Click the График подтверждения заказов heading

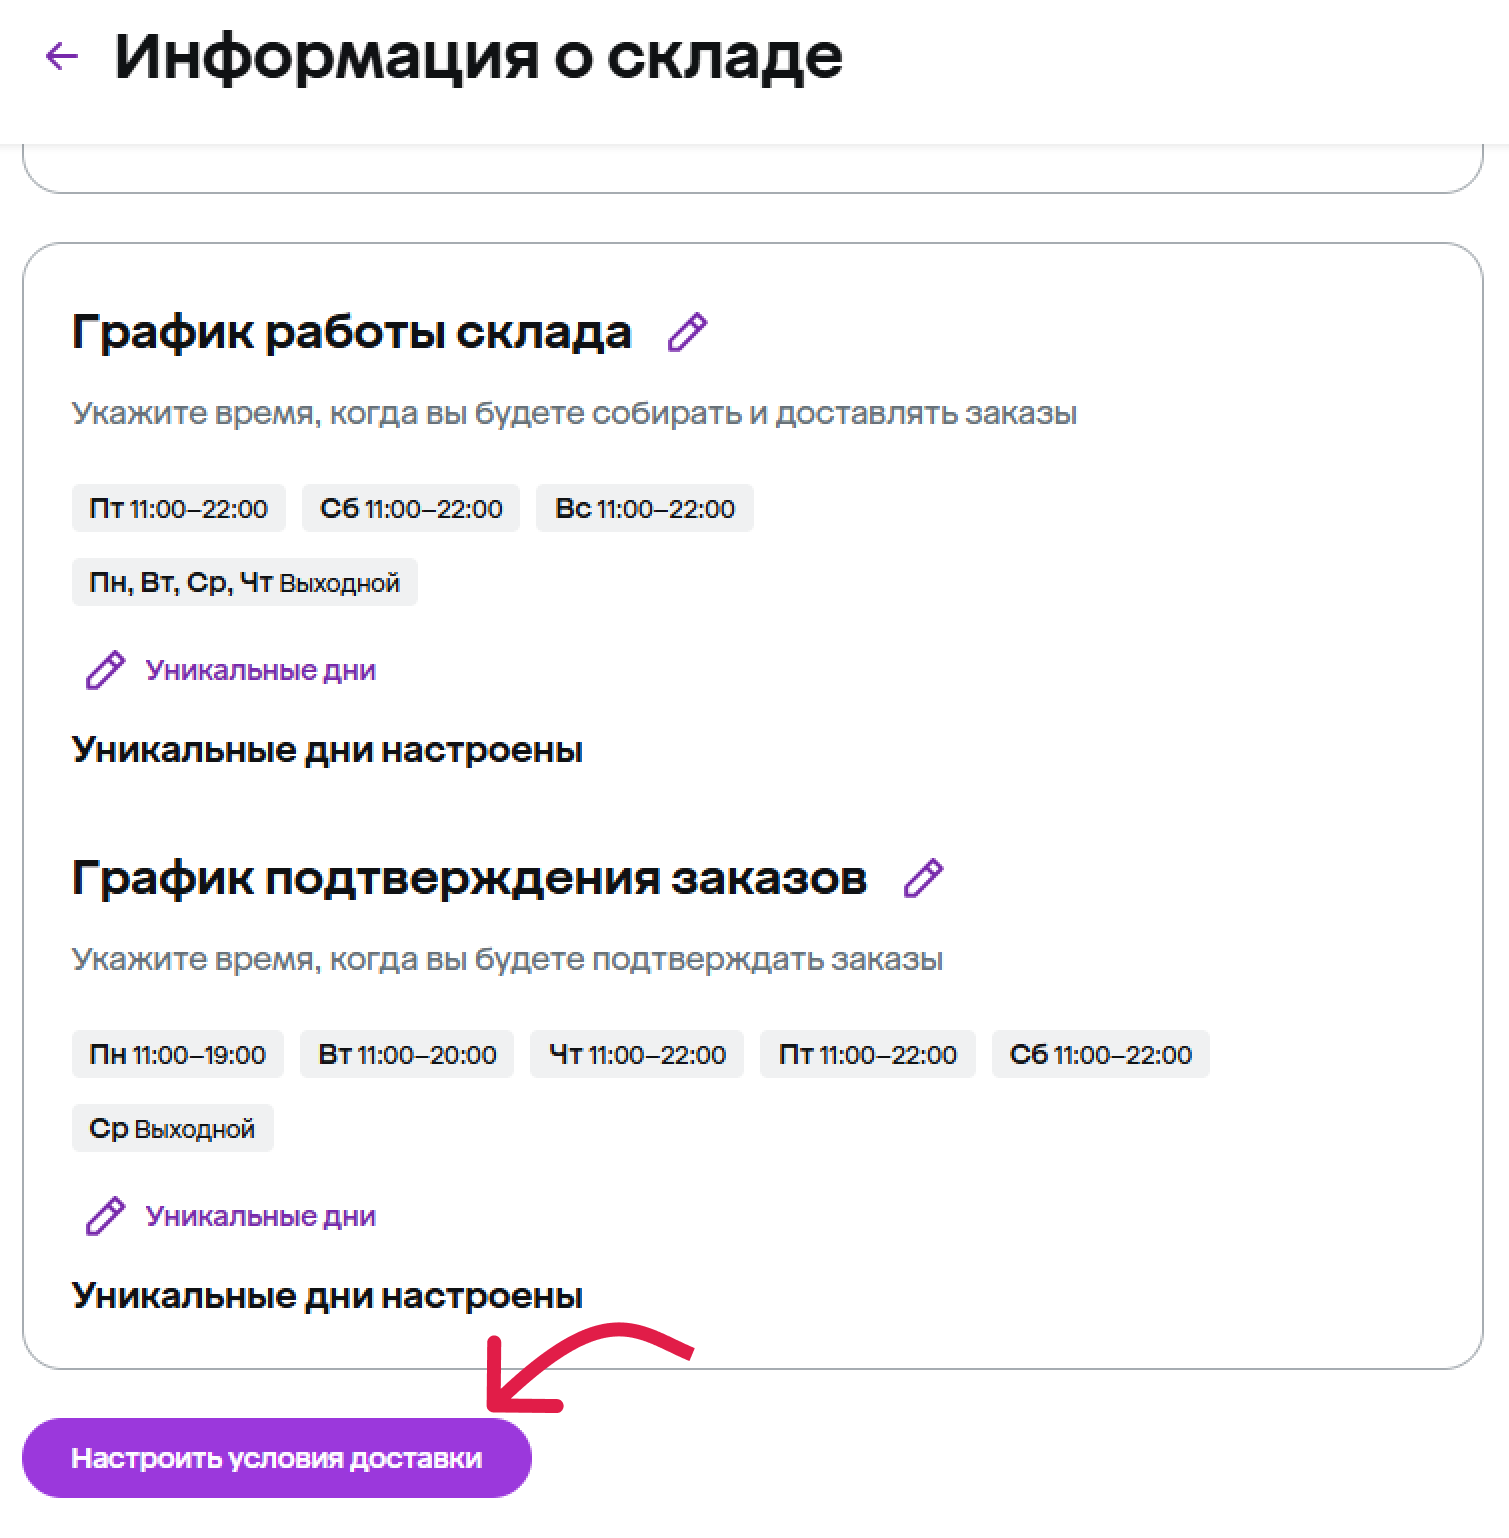(x=470, y=879)
